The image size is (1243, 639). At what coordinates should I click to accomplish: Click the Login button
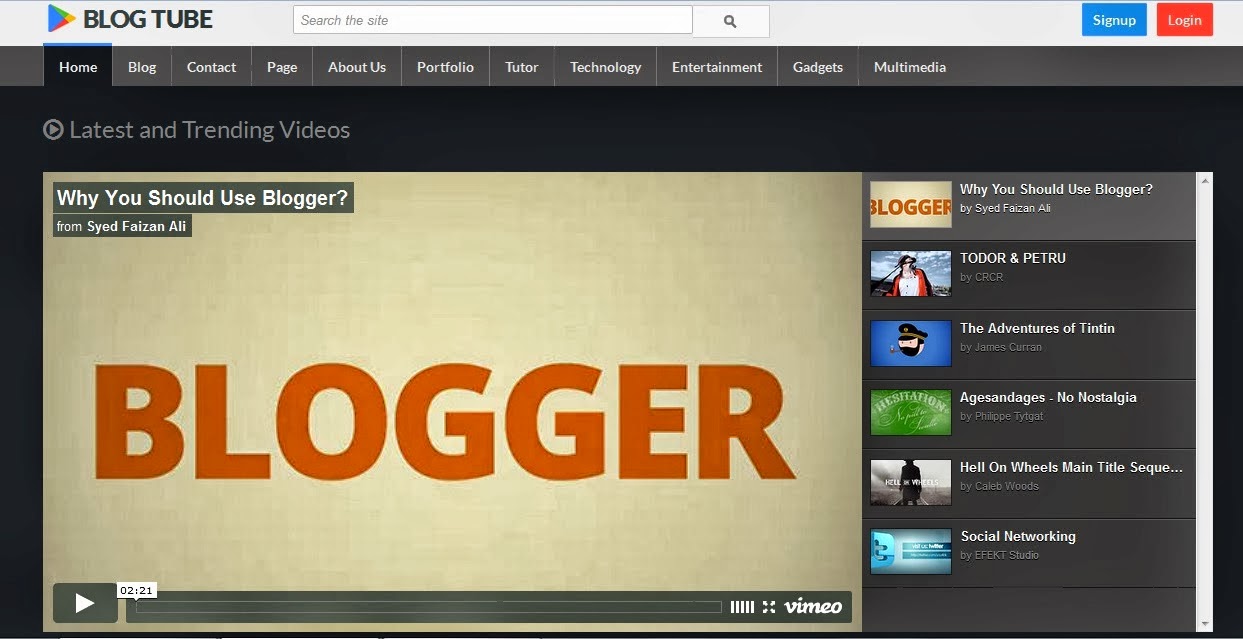1184,20
